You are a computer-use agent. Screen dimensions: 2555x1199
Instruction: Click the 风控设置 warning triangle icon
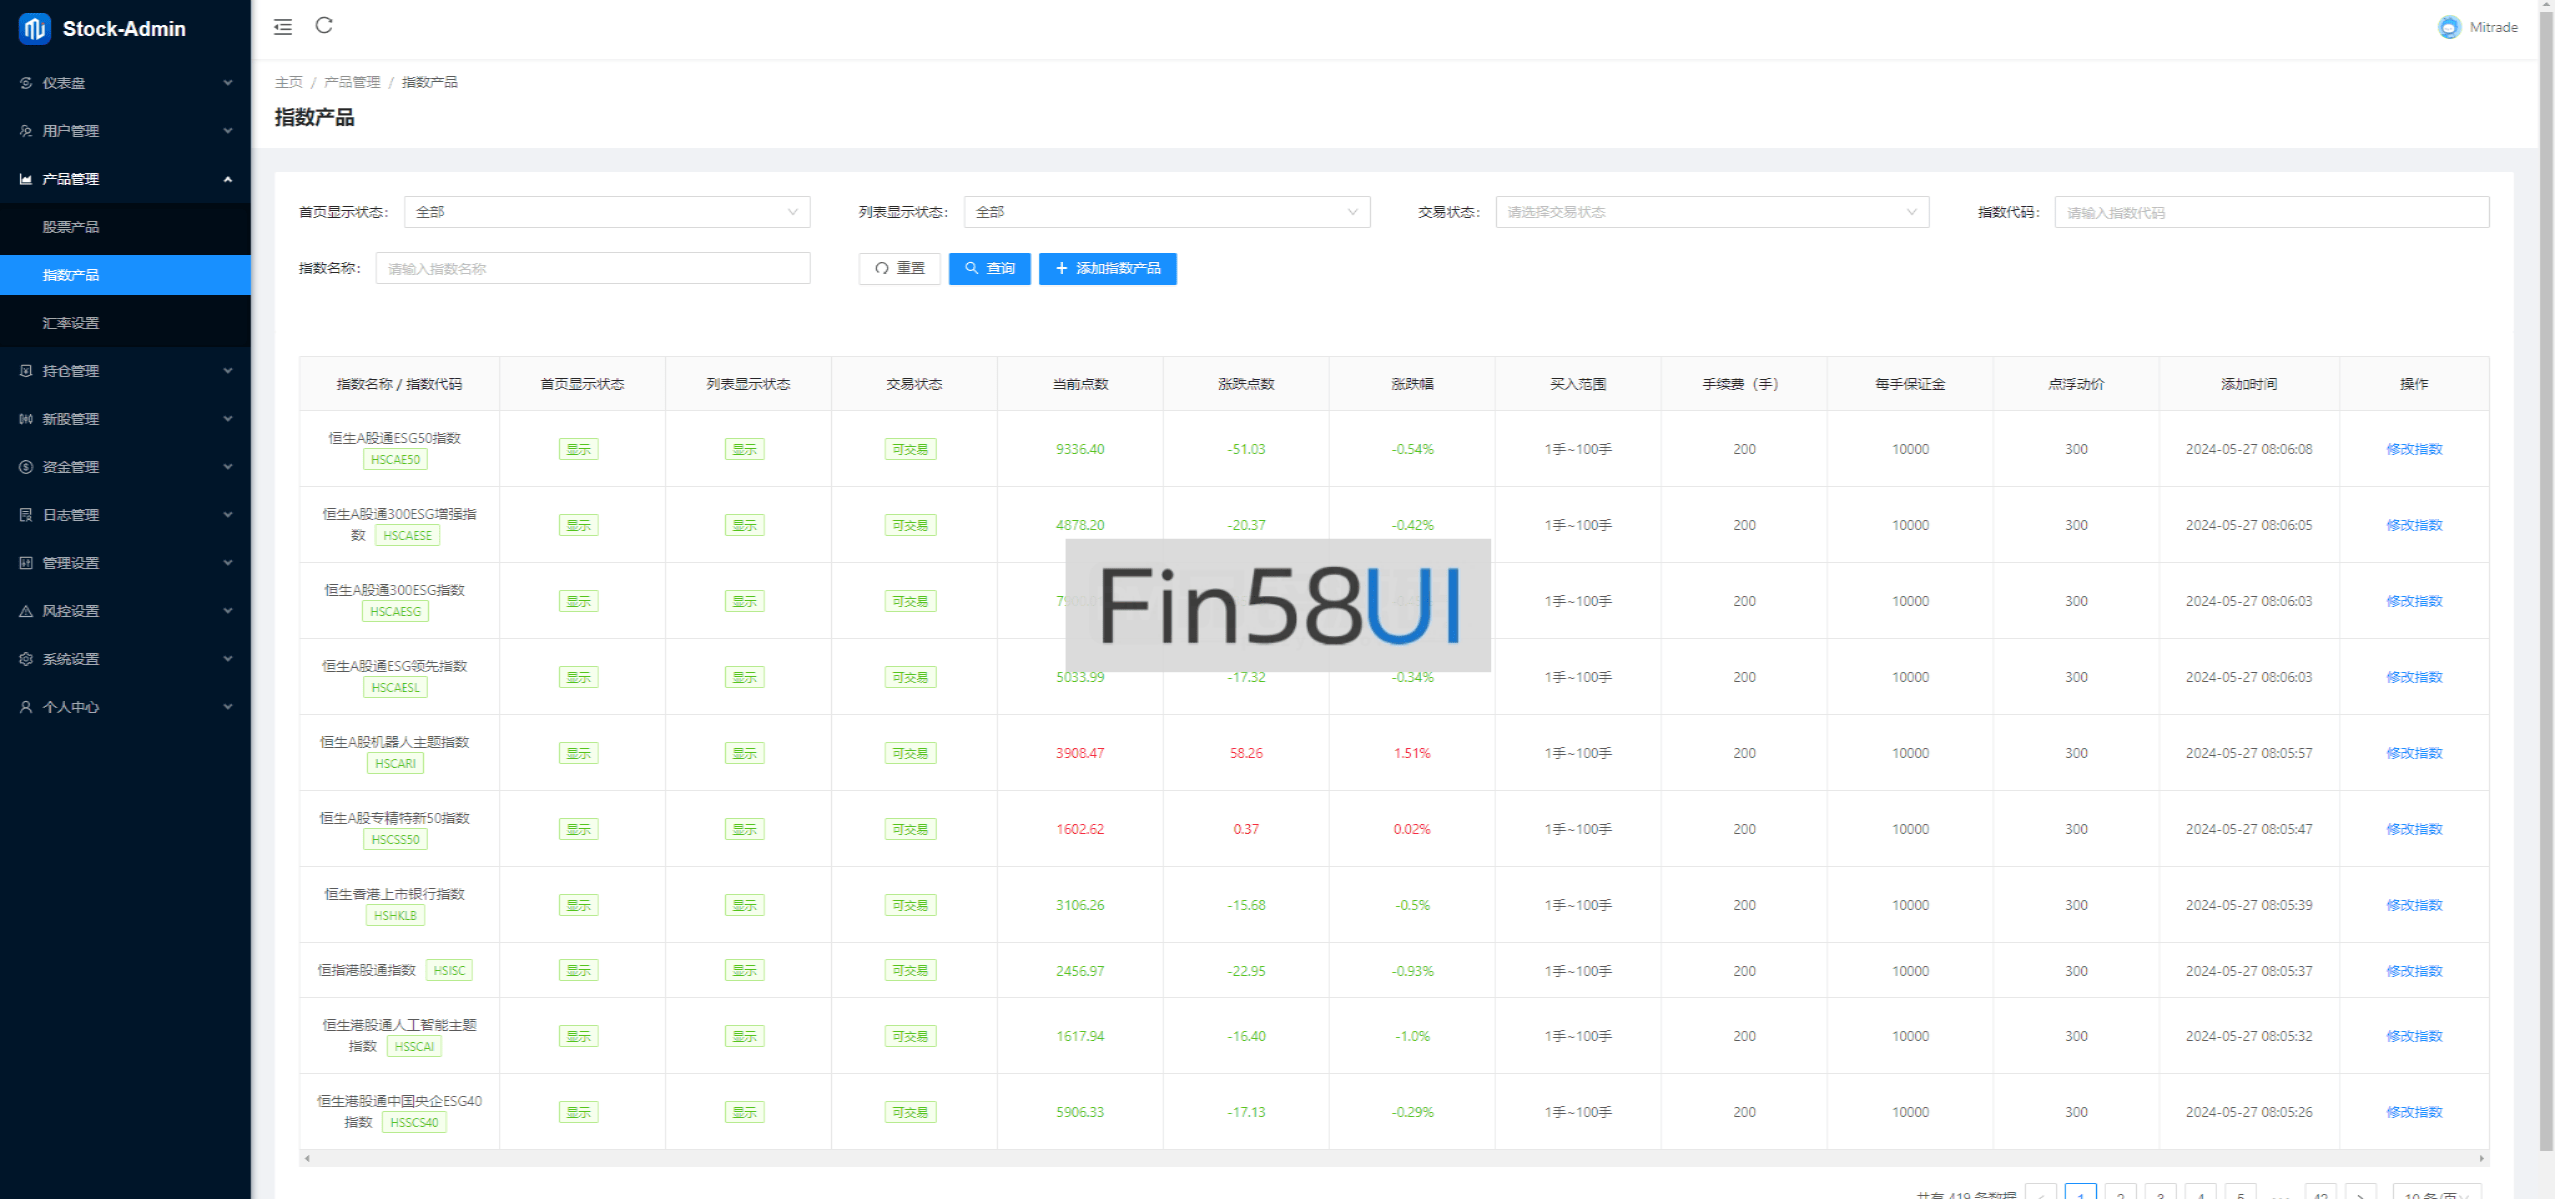[26, 611]
